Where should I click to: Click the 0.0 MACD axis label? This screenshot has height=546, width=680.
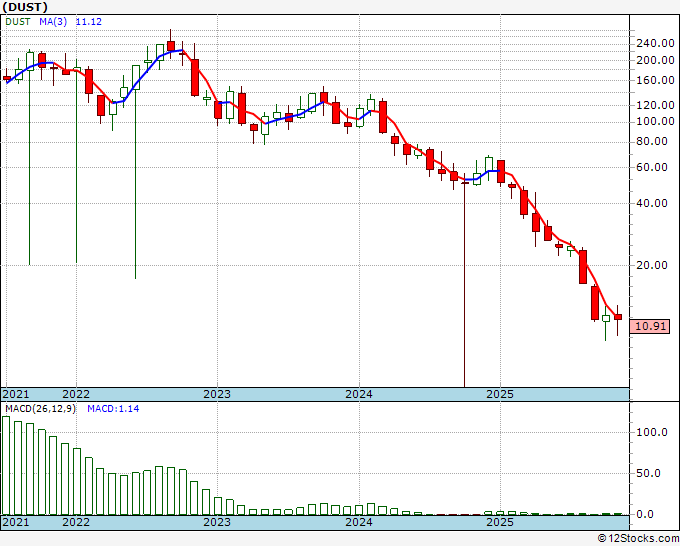pyautogui.click(x=645, y=514)
